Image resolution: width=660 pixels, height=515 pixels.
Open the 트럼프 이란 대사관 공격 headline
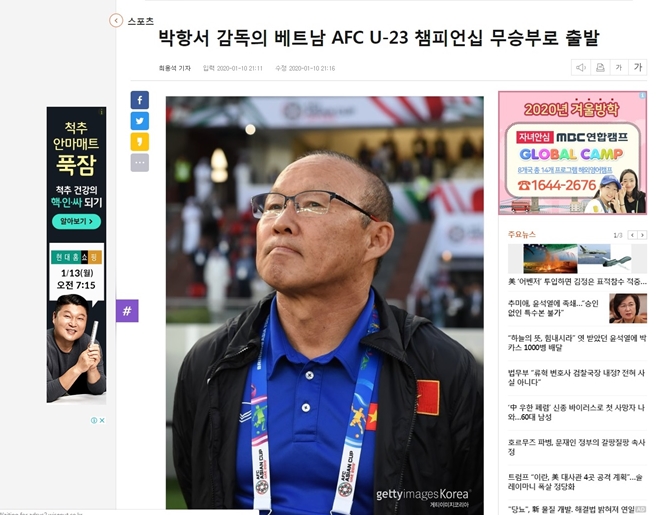575,482
